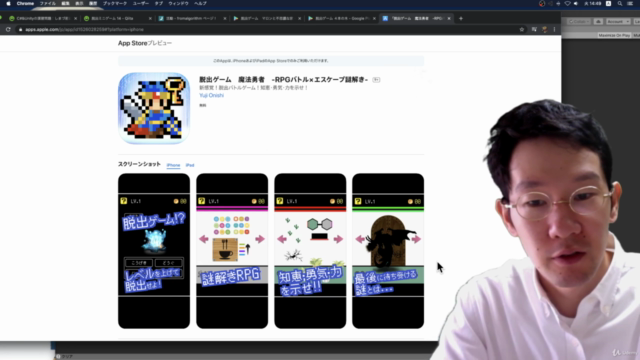Close the Qiita tab

point(150,18)
